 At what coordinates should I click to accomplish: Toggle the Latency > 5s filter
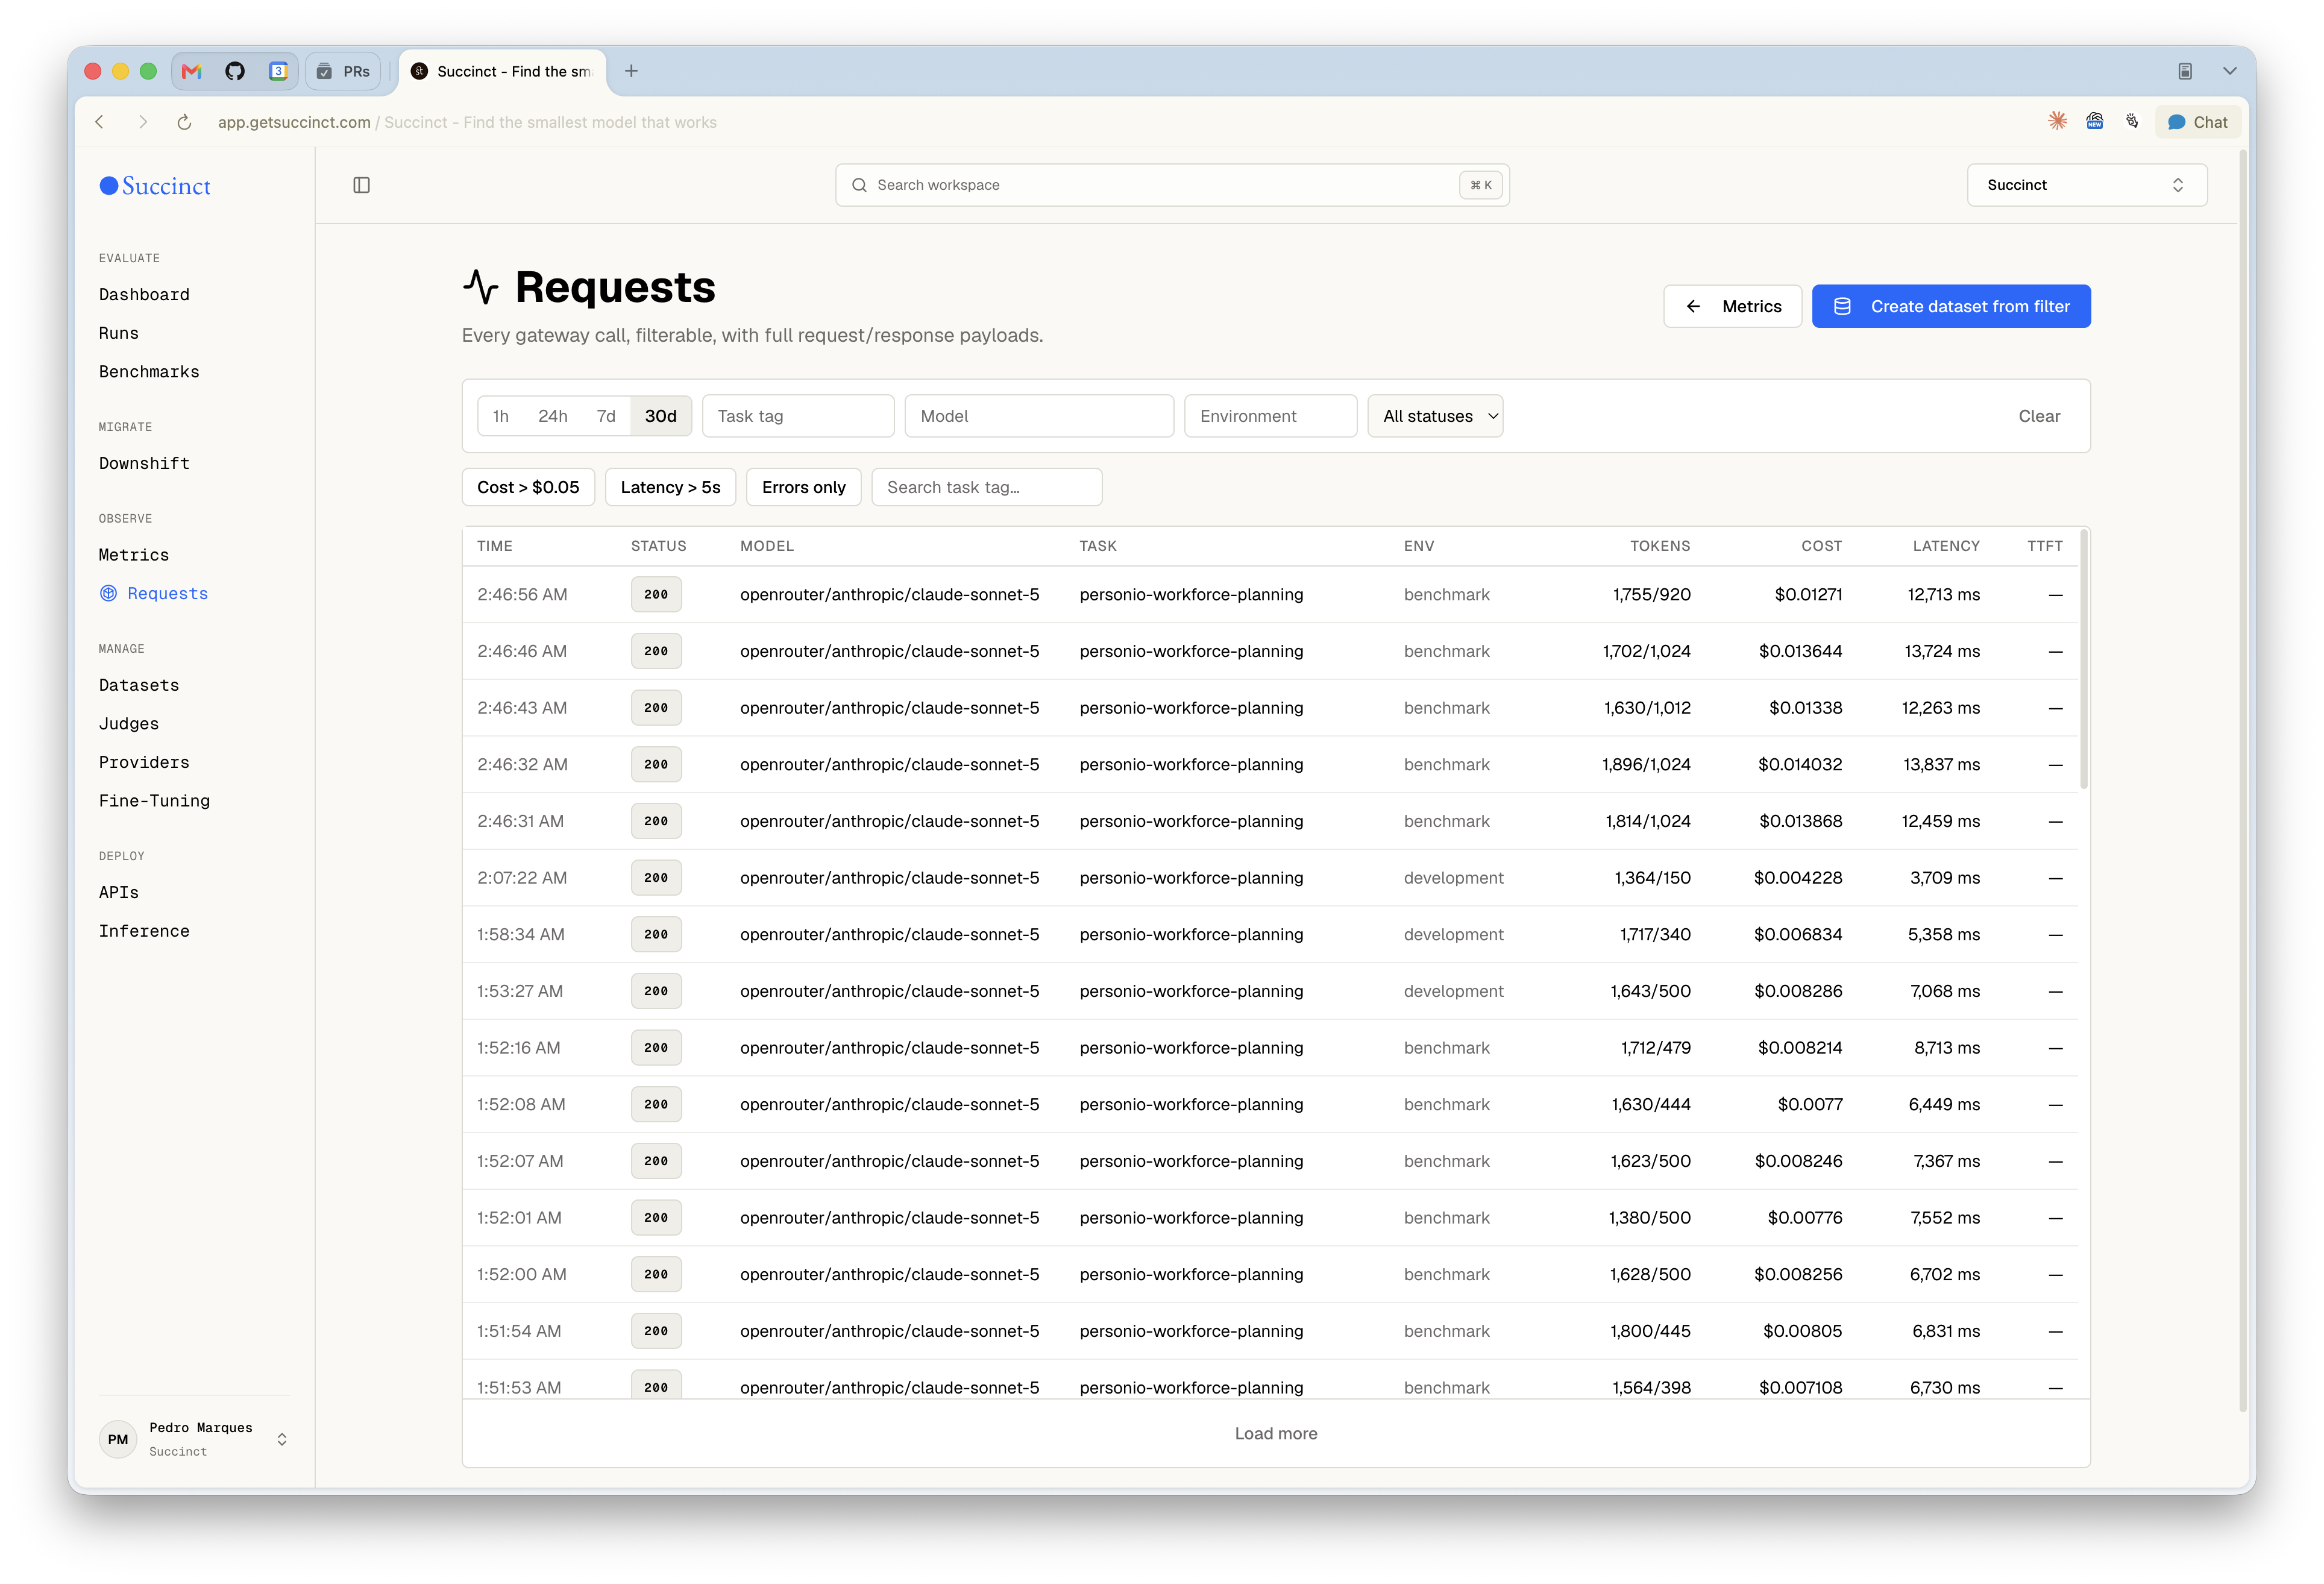[670, 487]
